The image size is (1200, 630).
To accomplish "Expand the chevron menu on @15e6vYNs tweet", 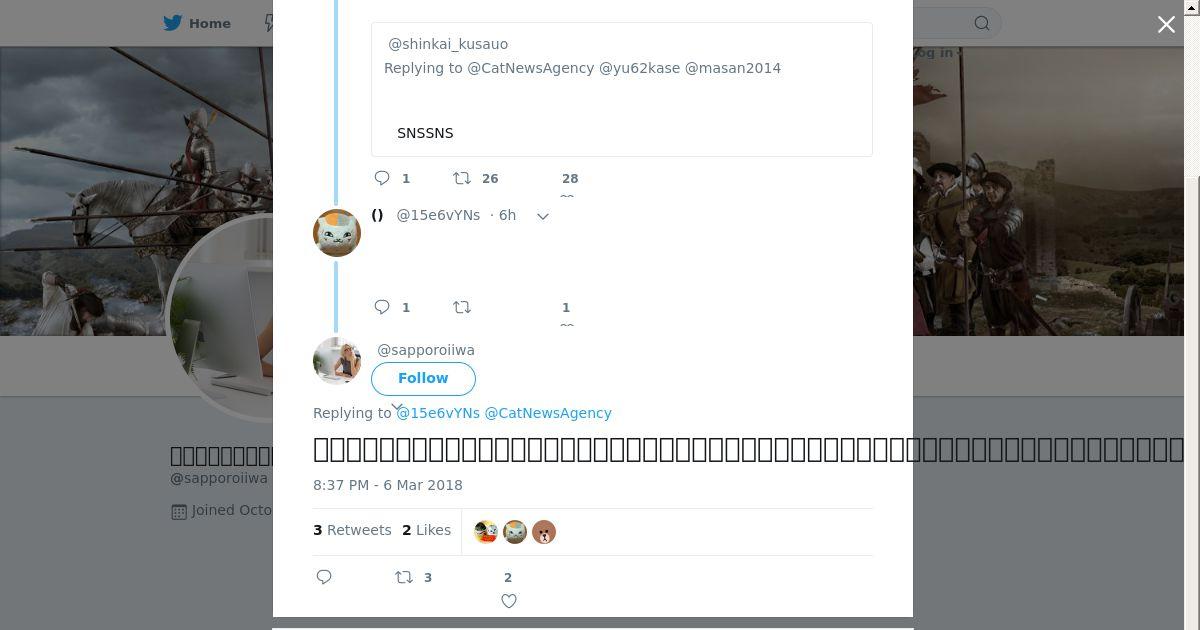I will 543,216.
